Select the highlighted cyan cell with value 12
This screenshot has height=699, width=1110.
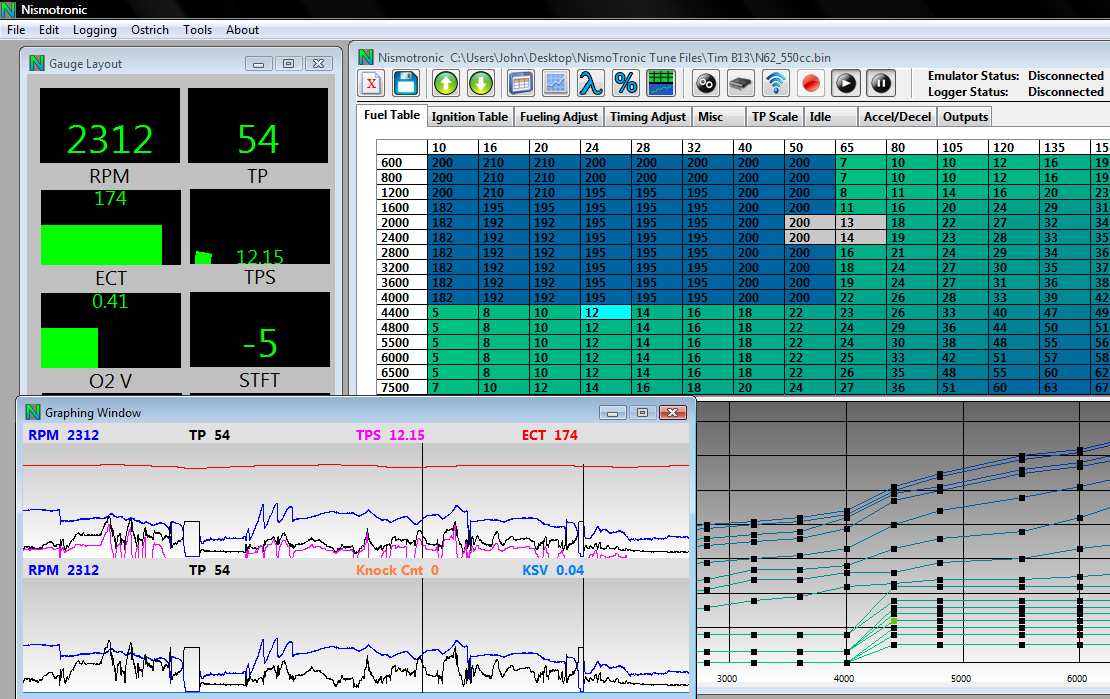(606, 312)
